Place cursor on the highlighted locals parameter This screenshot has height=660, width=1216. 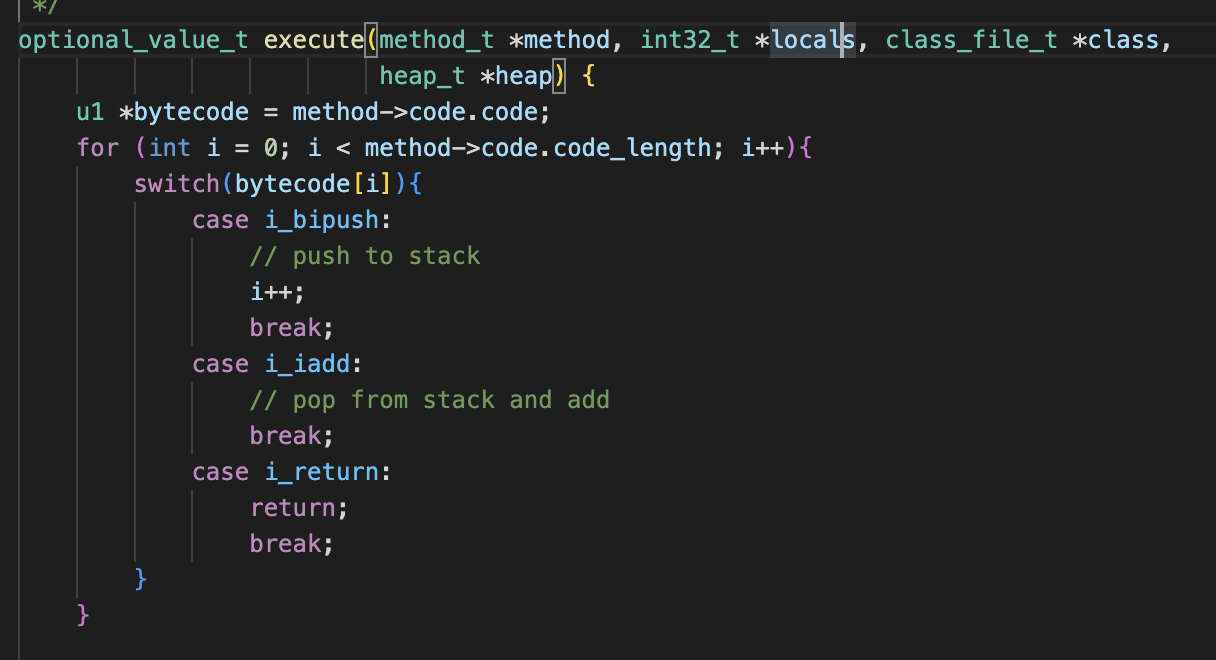[x=812, y=41]
